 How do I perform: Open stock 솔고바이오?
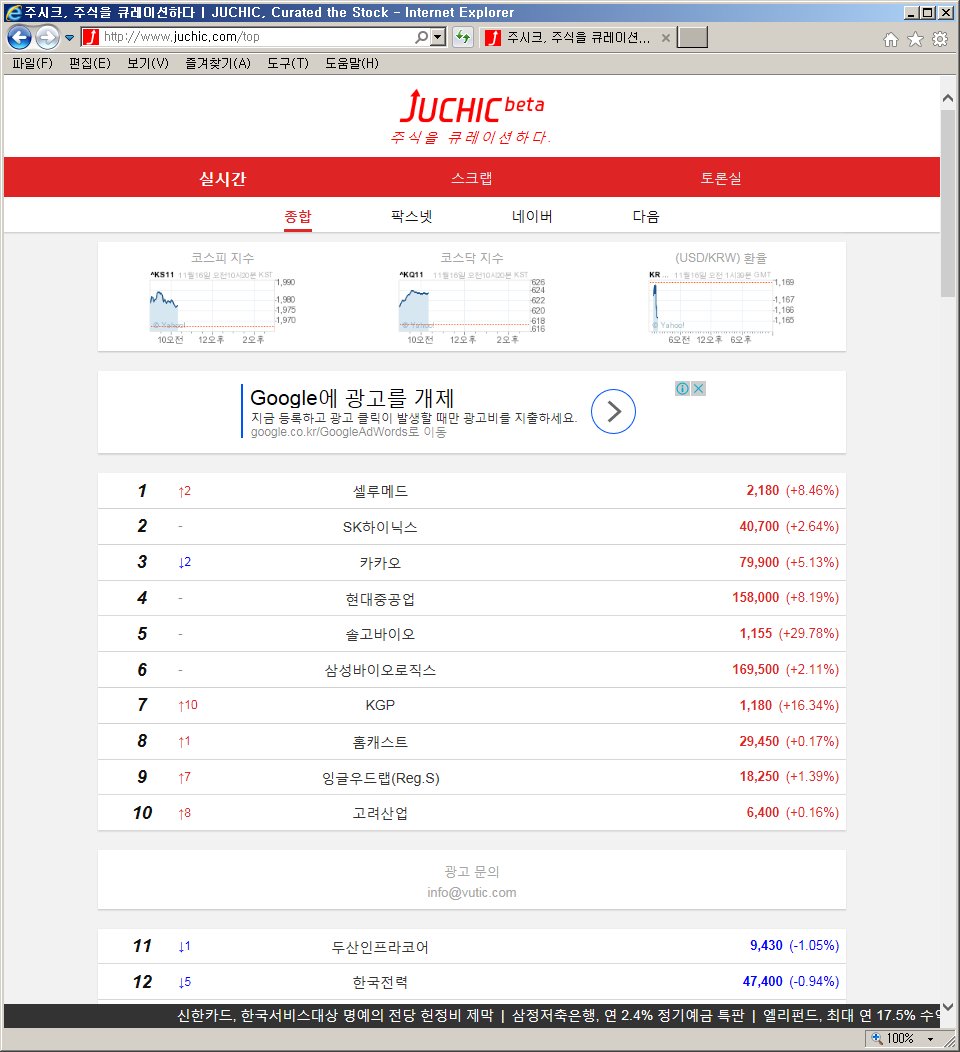tap(380, 634)
